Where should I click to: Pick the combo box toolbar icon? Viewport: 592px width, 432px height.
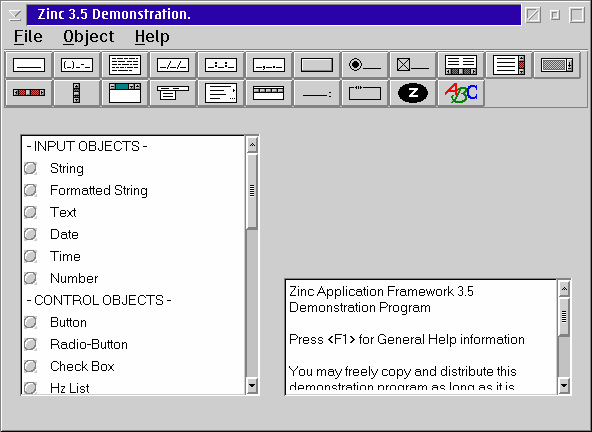(x=557, y=65)
